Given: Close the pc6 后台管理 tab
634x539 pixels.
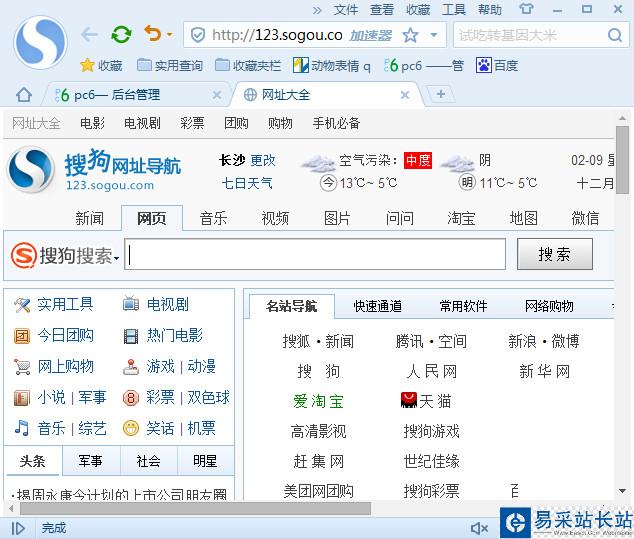Looking at the screenshot, I should tap(217, 95).
